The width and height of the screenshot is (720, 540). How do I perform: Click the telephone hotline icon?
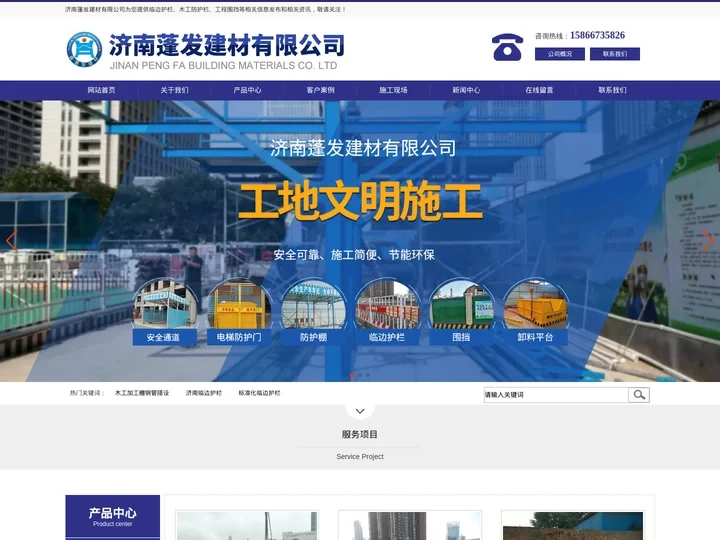coord(507,47)
